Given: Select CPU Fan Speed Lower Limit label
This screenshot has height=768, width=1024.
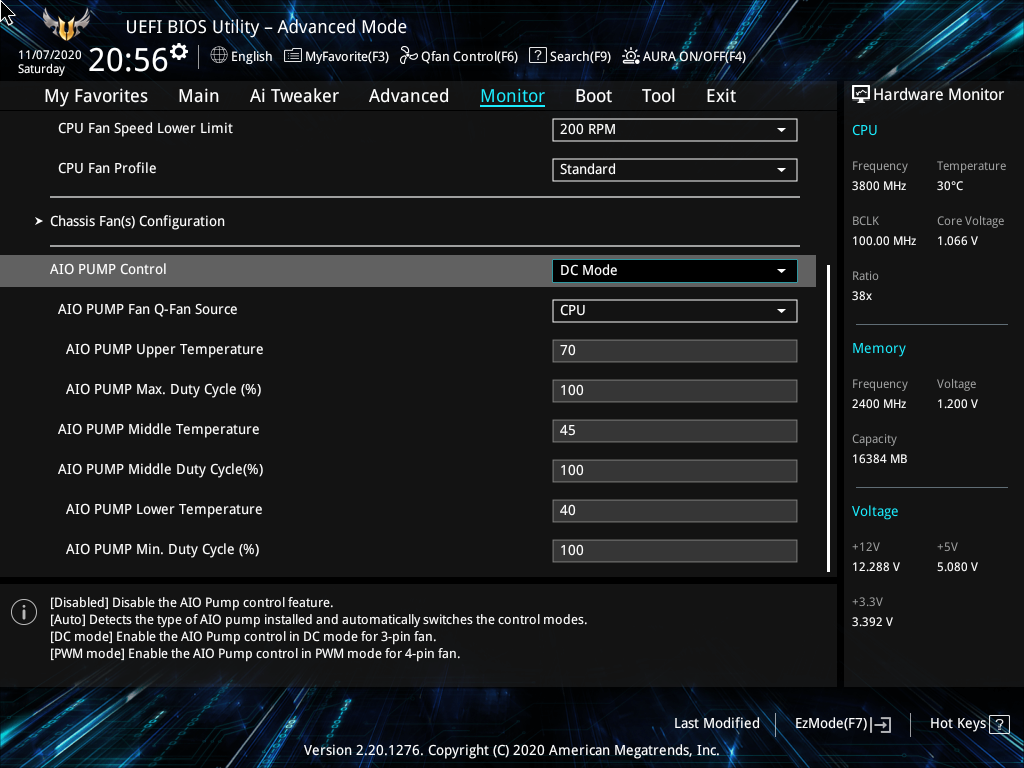Looking at the screenshot, I should (145, 128).
